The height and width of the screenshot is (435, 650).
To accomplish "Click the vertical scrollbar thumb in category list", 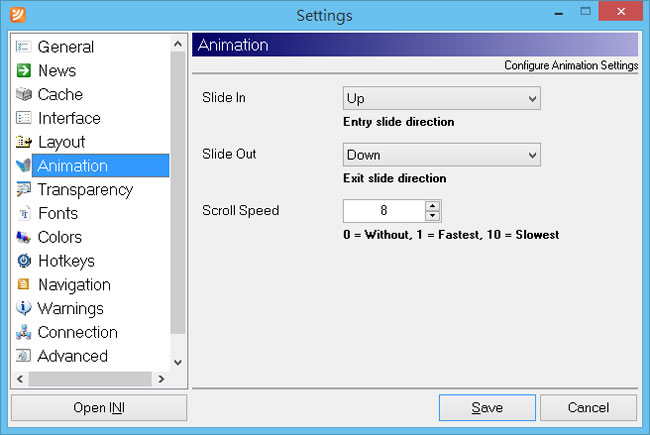I will [178, 192].
